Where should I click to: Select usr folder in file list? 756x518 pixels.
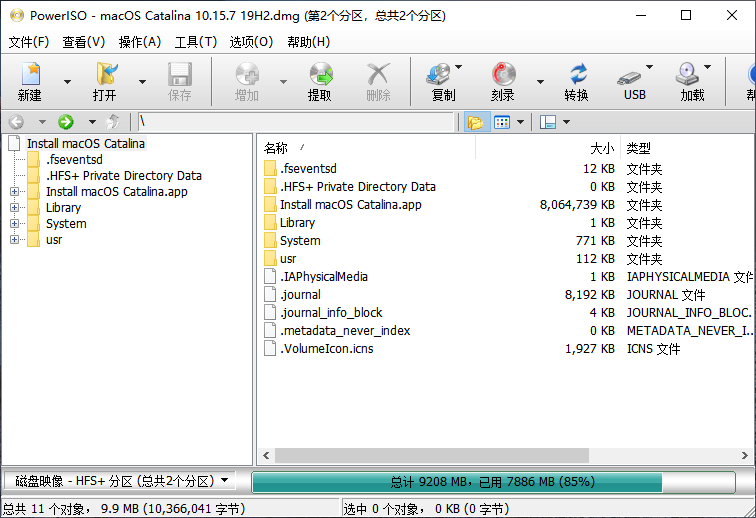click(288, 259)
